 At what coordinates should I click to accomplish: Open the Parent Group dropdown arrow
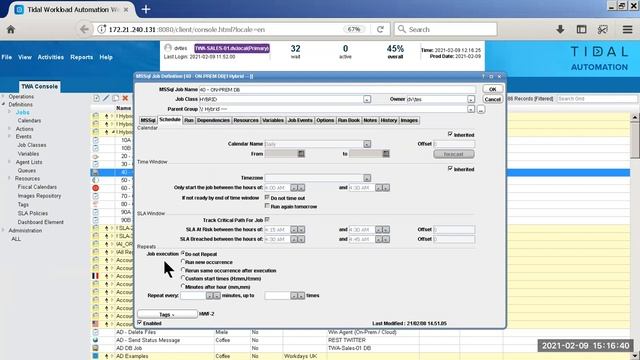(471, 109)
